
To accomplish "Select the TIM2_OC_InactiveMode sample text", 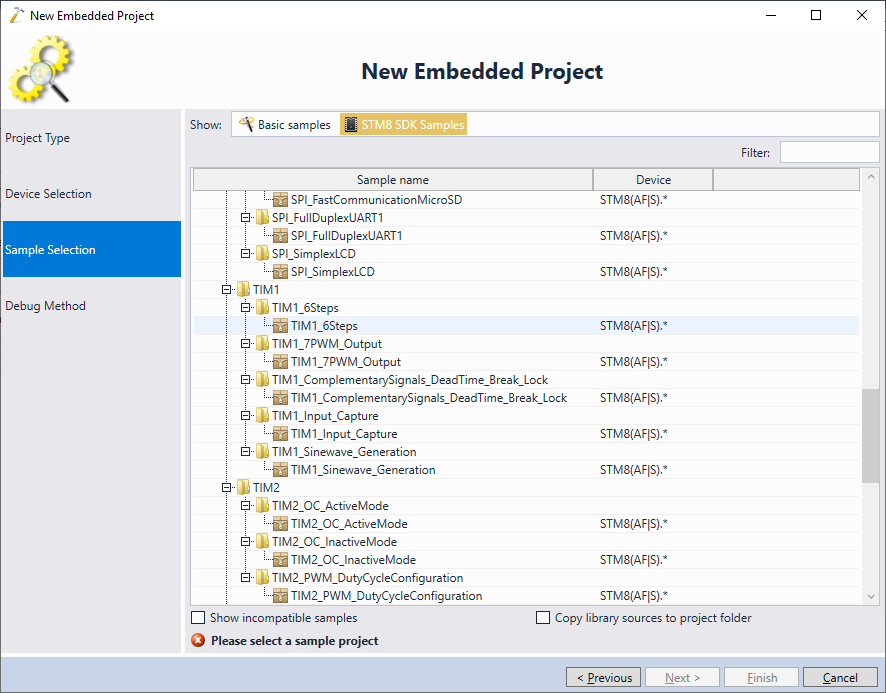I will click(x=353, y=560).
